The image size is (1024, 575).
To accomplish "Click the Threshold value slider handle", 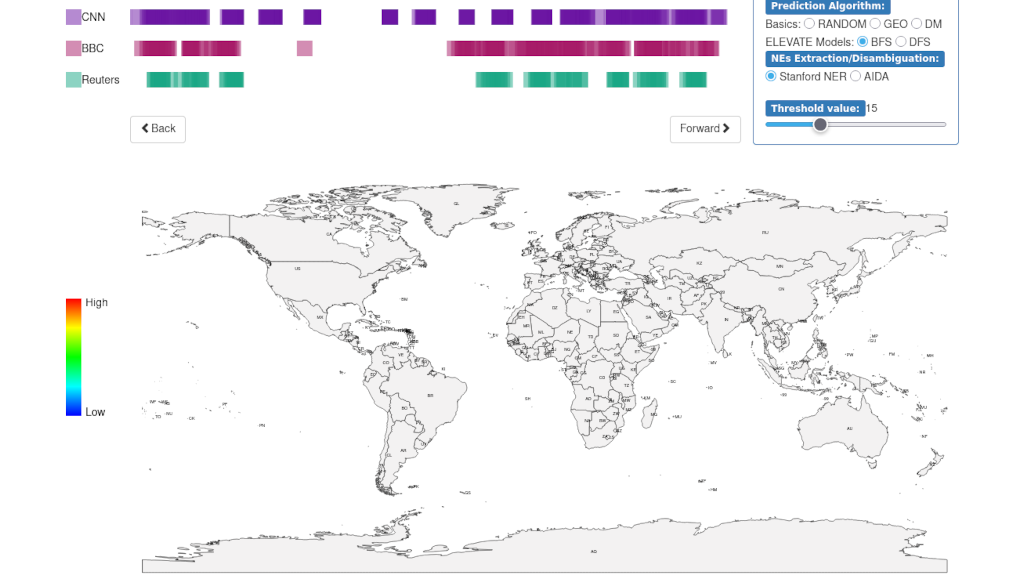I will 820,125.
